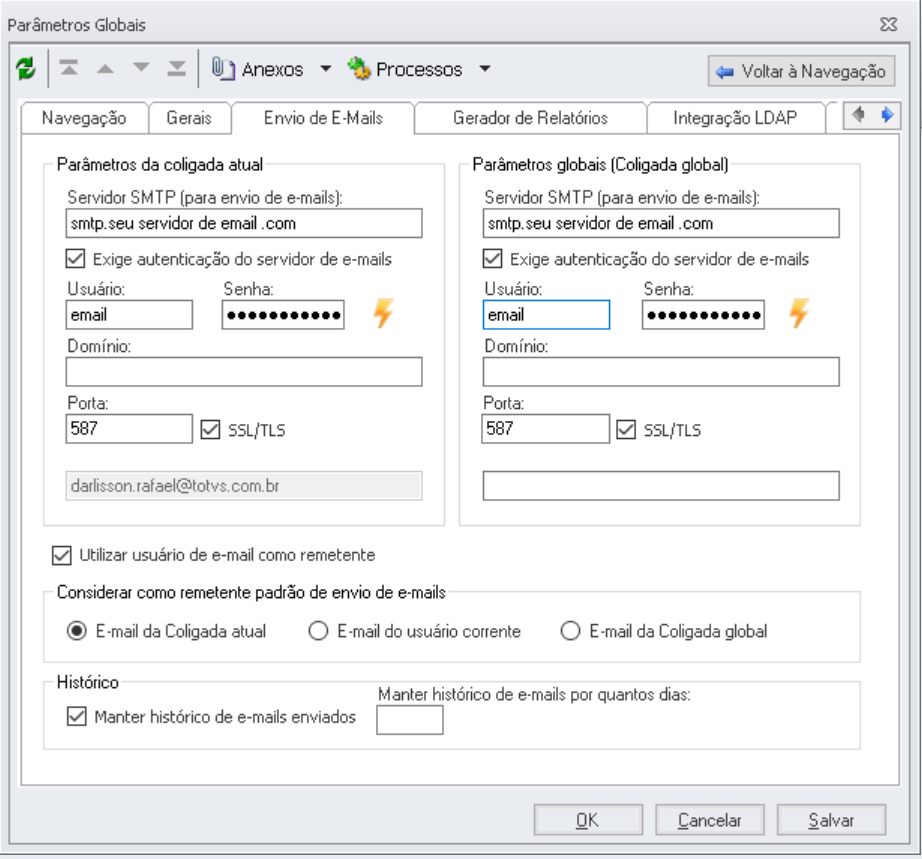Switch to the Navegação tab
Viewport: 922px width, 859px height.
84,118
